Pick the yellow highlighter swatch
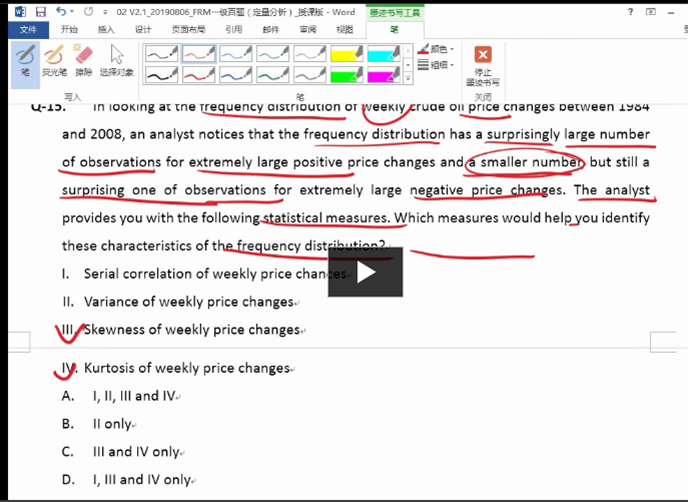The width and height of the screenshot is (688, 502). pos(347,53)
